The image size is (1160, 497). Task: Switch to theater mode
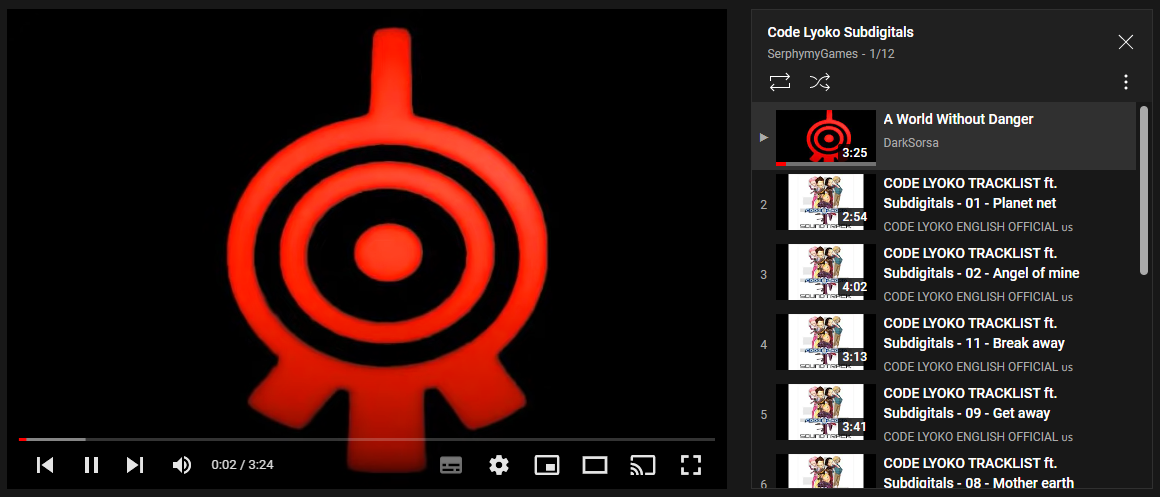point(595,465)
